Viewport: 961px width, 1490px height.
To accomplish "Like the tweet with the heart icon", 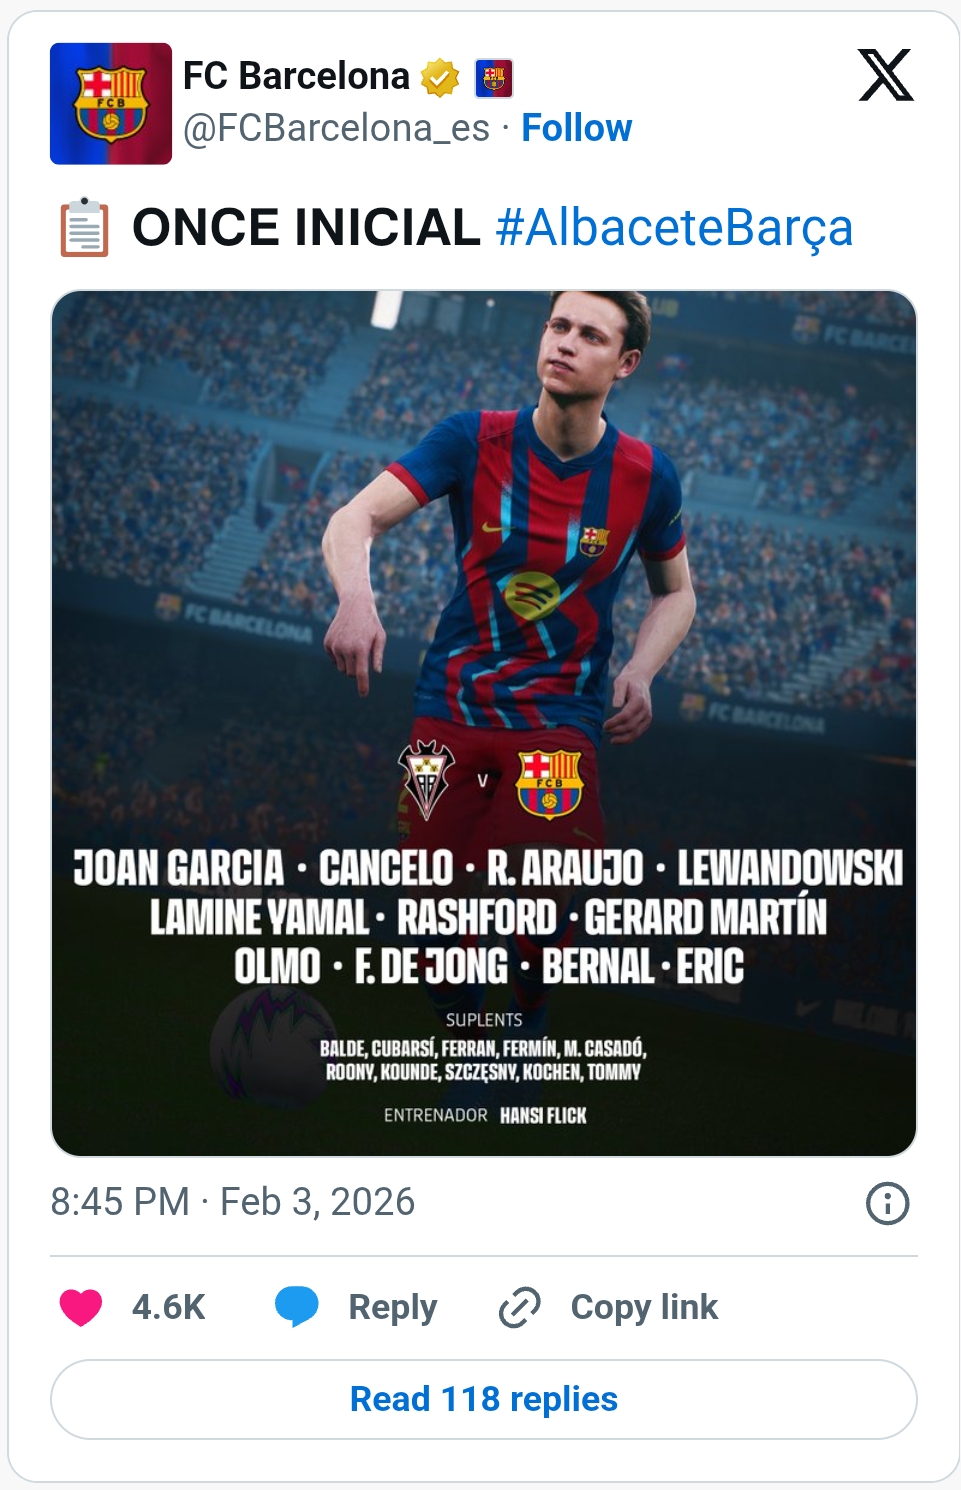I will pos(81,1307).
